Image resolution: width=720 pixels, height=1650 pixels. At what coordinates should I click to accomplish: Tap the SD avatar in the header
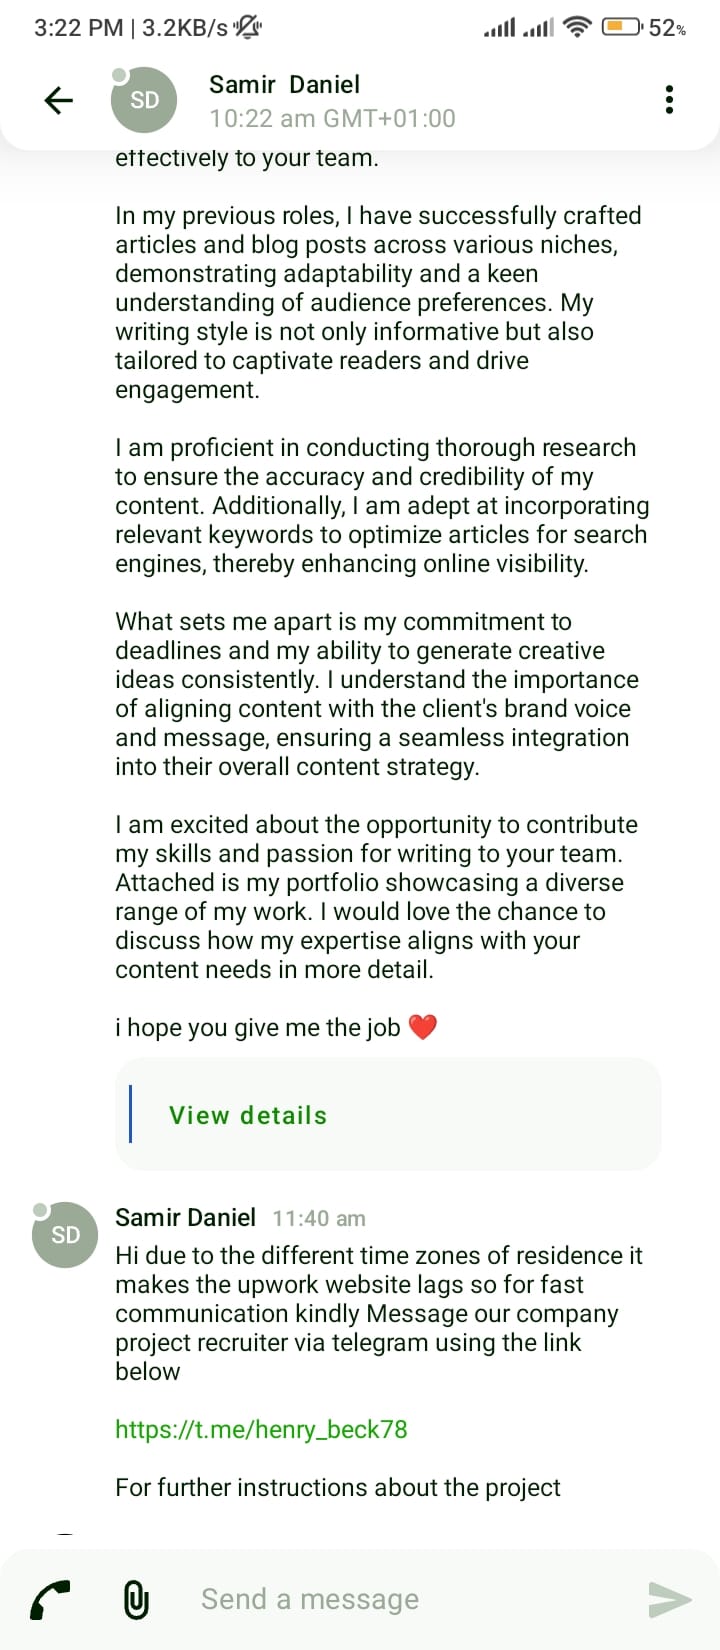144,100
